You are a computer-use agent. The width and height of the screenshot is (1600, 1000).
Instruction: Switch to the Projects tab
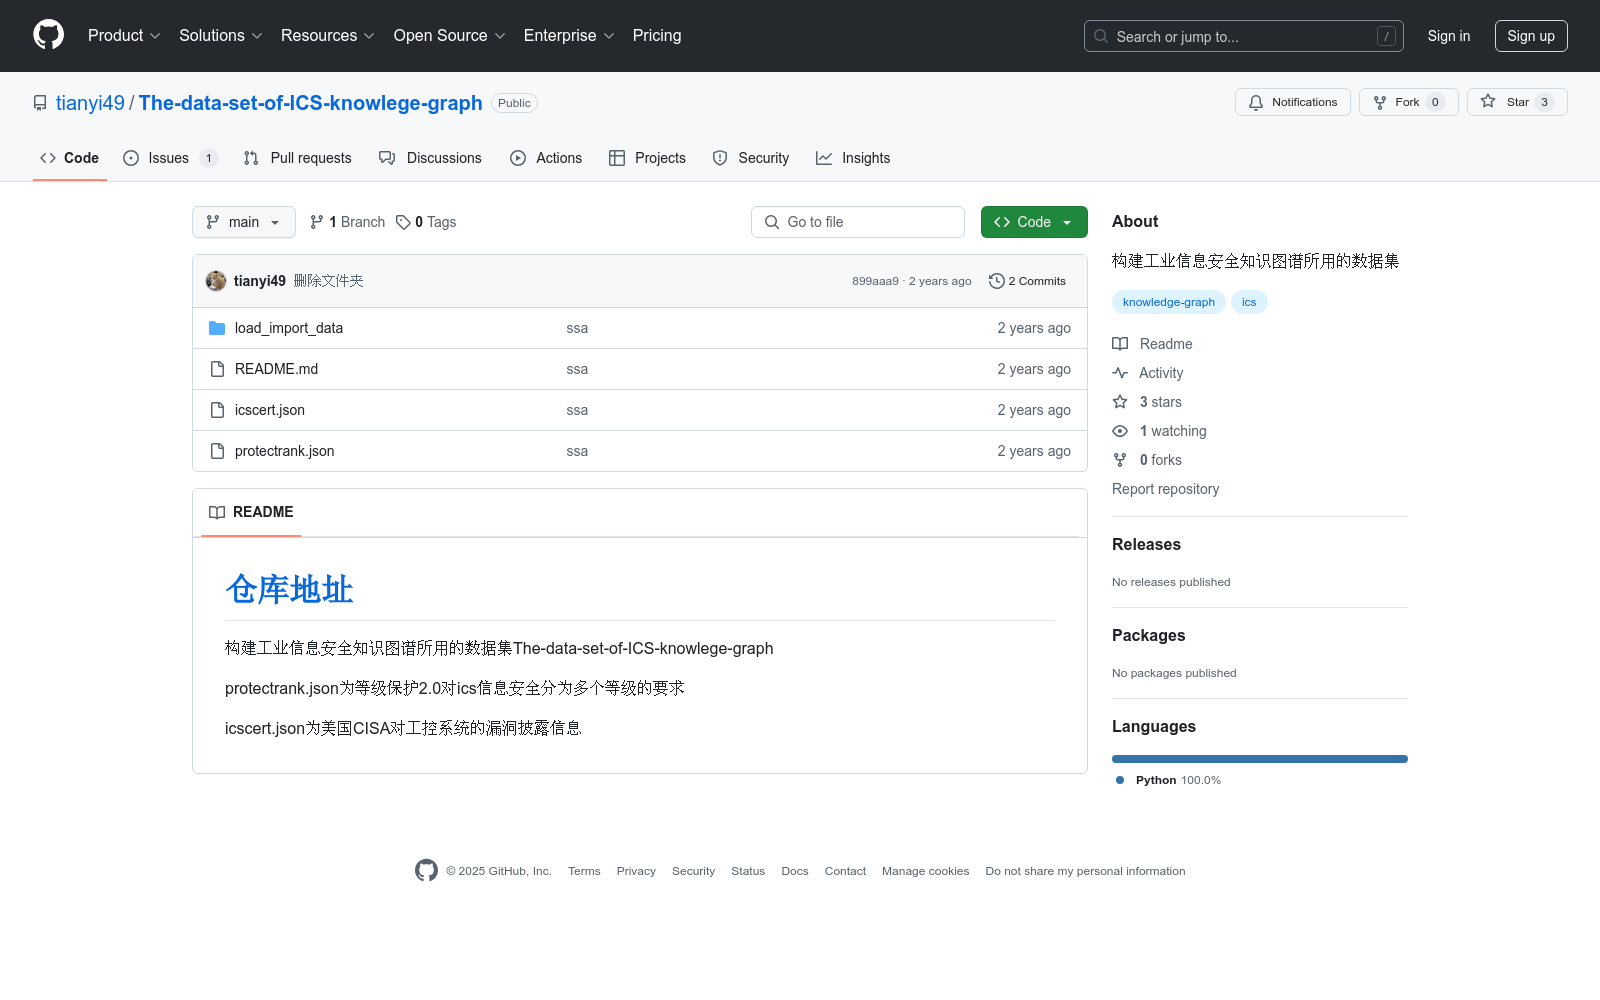pos(647,158)
